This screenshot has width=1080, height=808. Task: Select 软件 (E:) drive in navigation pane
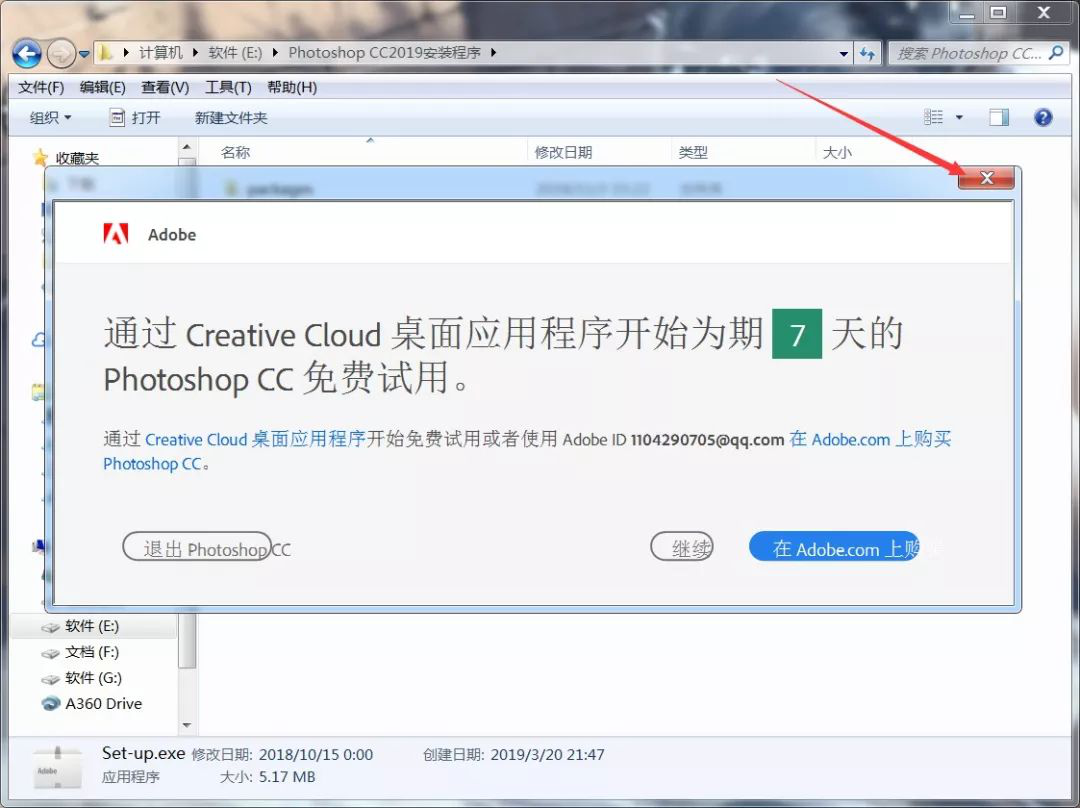pos(92,626)
